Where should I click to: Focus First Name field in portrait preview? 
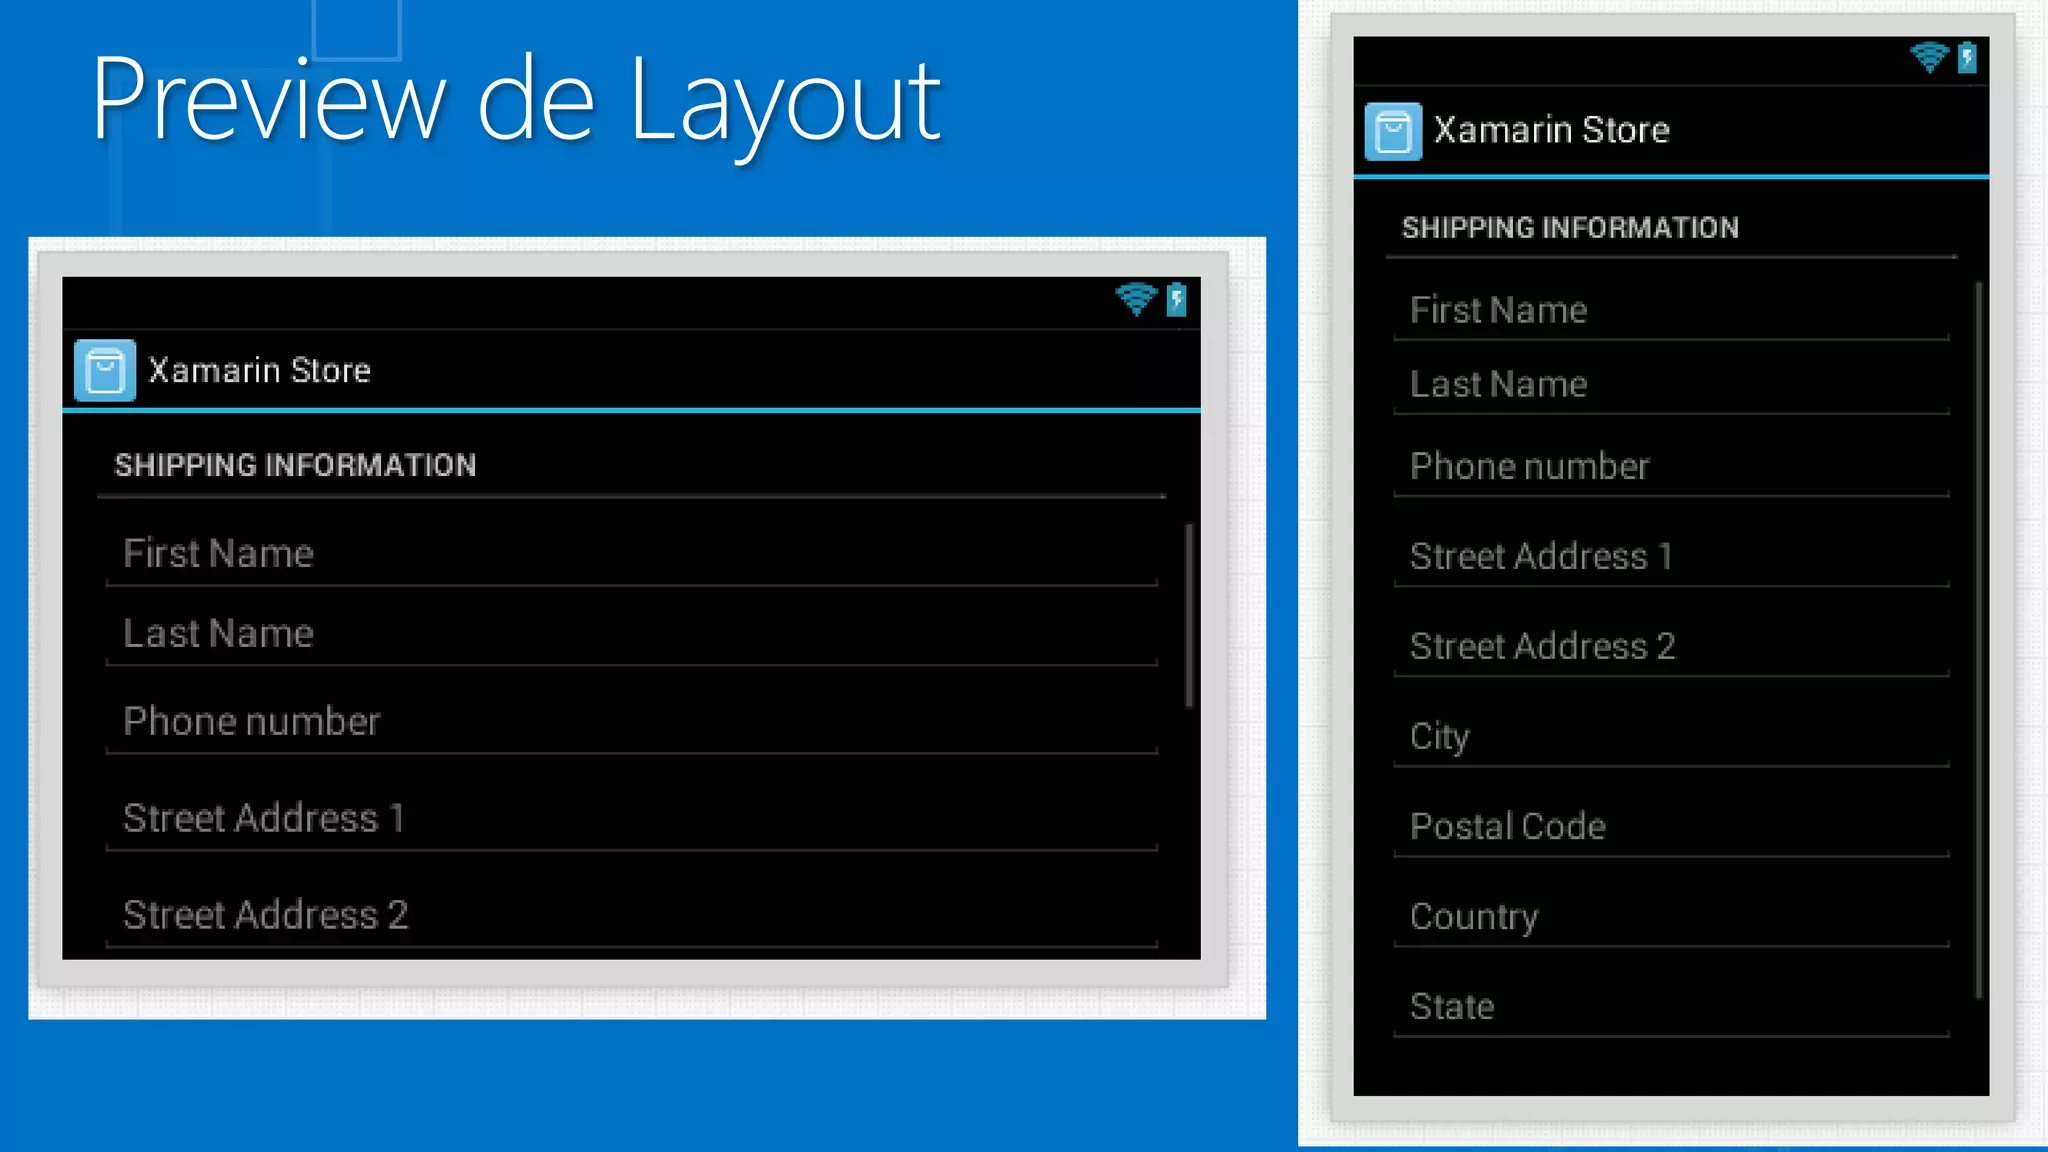pos(1671,311)
